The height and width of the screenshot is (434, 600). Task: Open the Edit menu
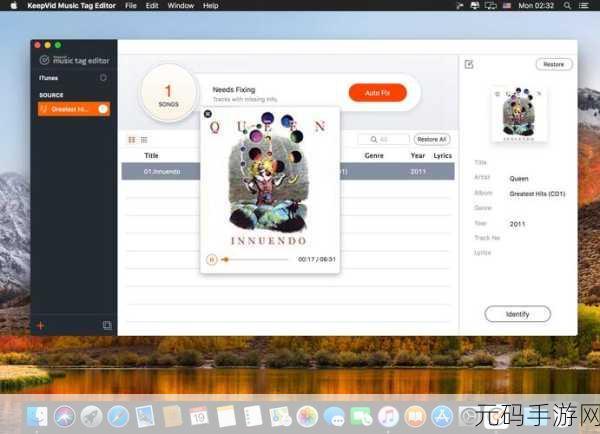[152, 5]
